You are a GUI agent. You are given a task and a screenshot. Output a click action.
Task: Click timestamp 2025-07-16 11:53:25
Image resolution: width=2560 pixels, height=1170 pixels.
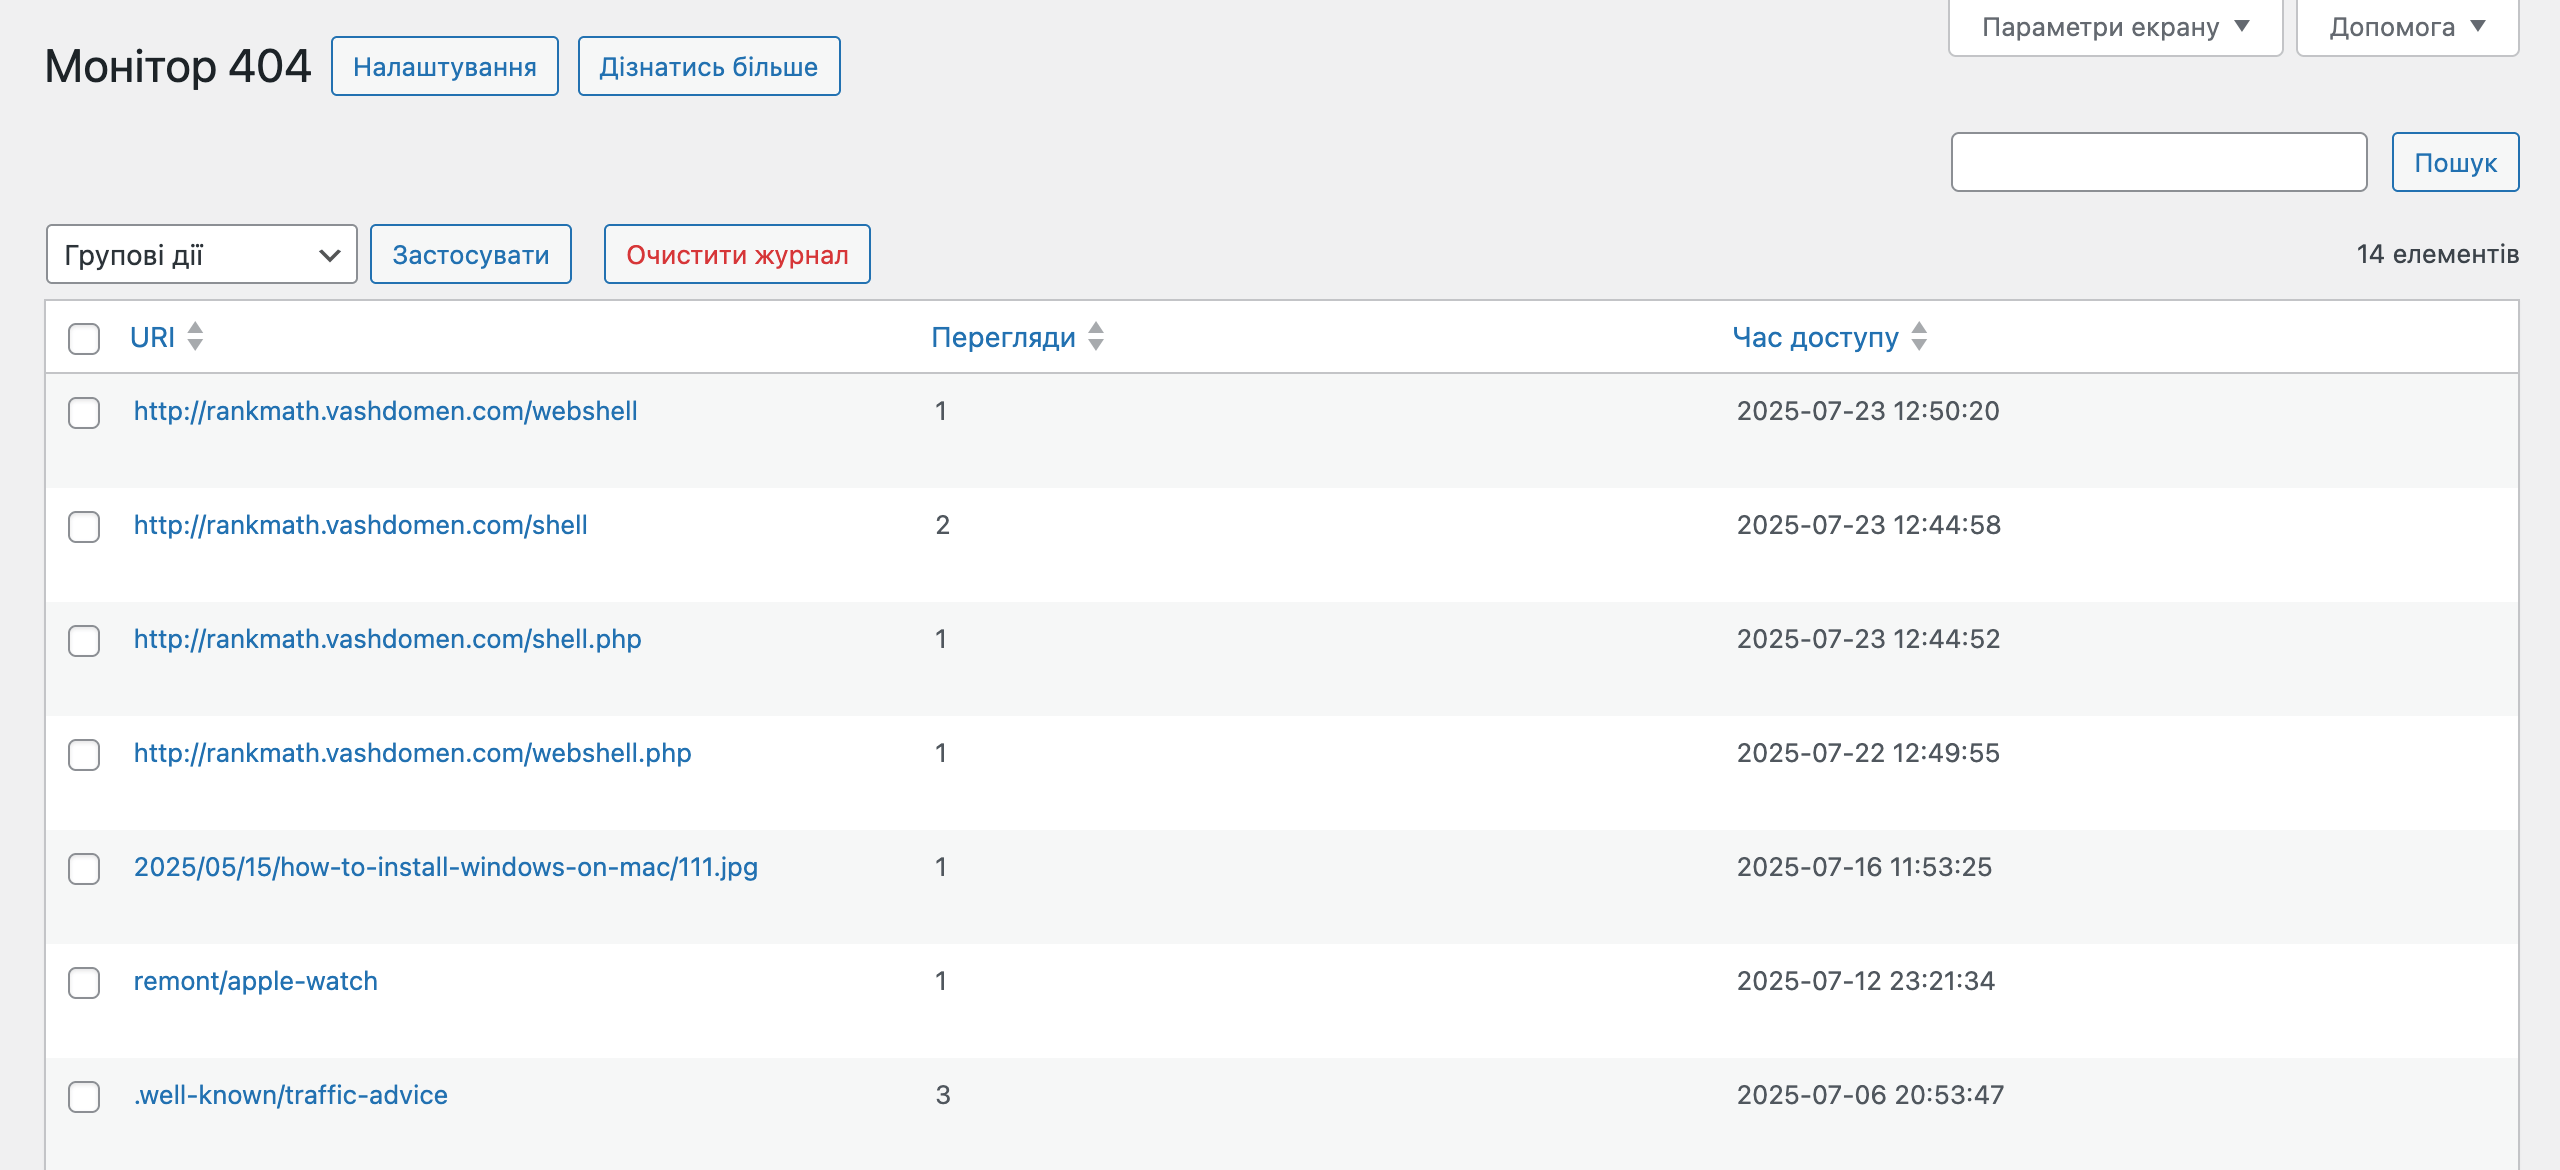1865,867
